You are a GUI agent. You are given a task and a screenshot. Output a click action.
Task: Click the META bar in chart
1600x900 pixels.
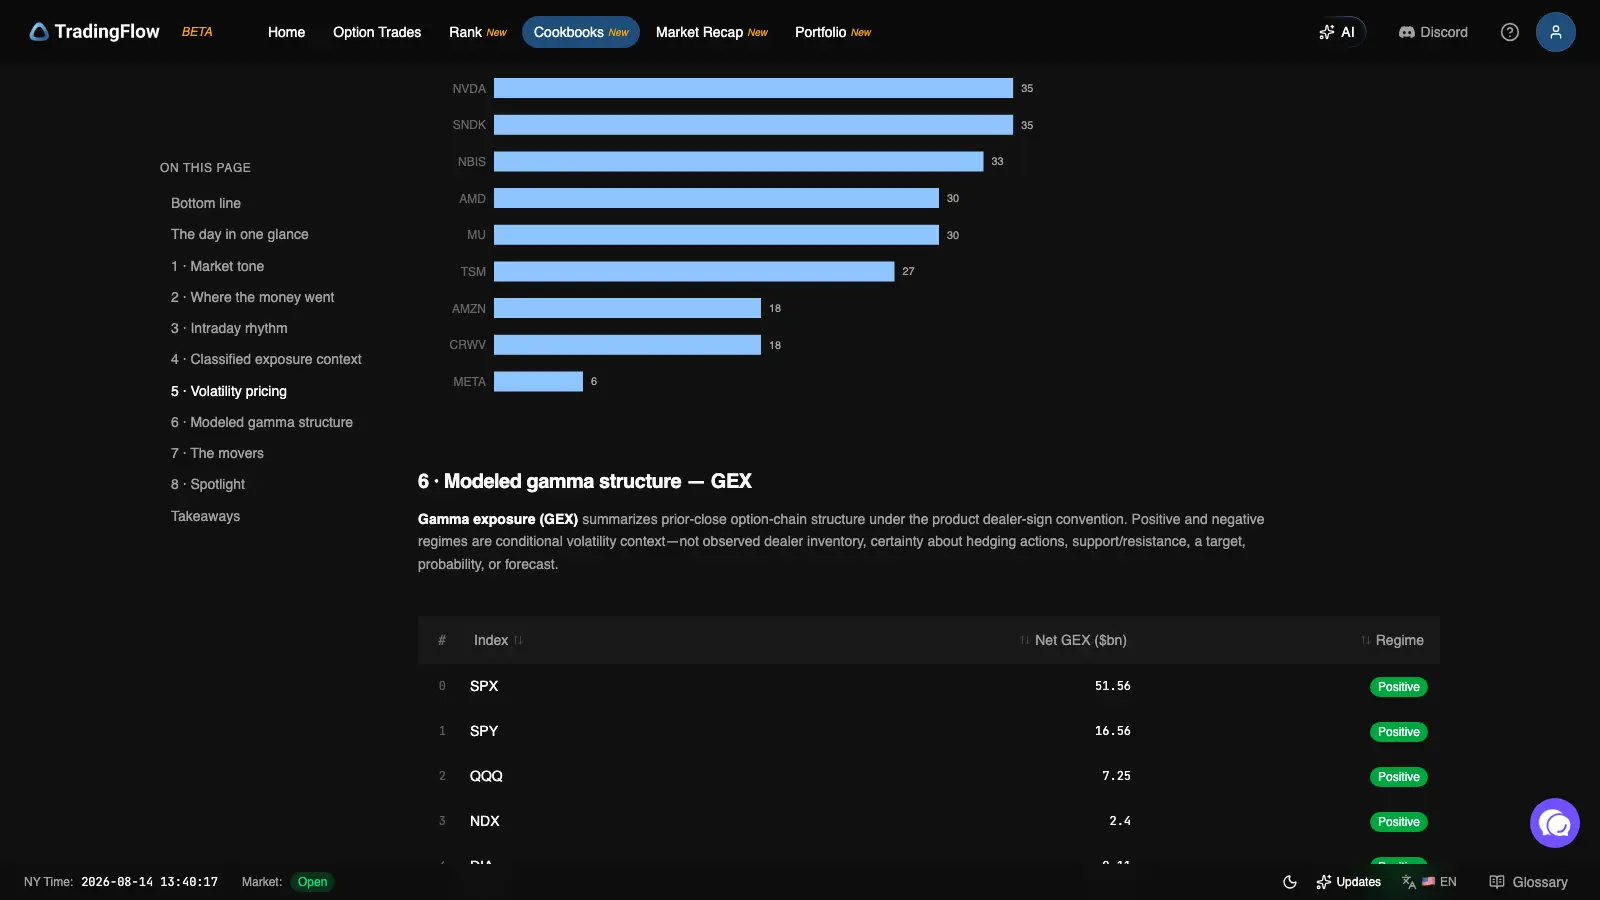click(x=538, y=381)
